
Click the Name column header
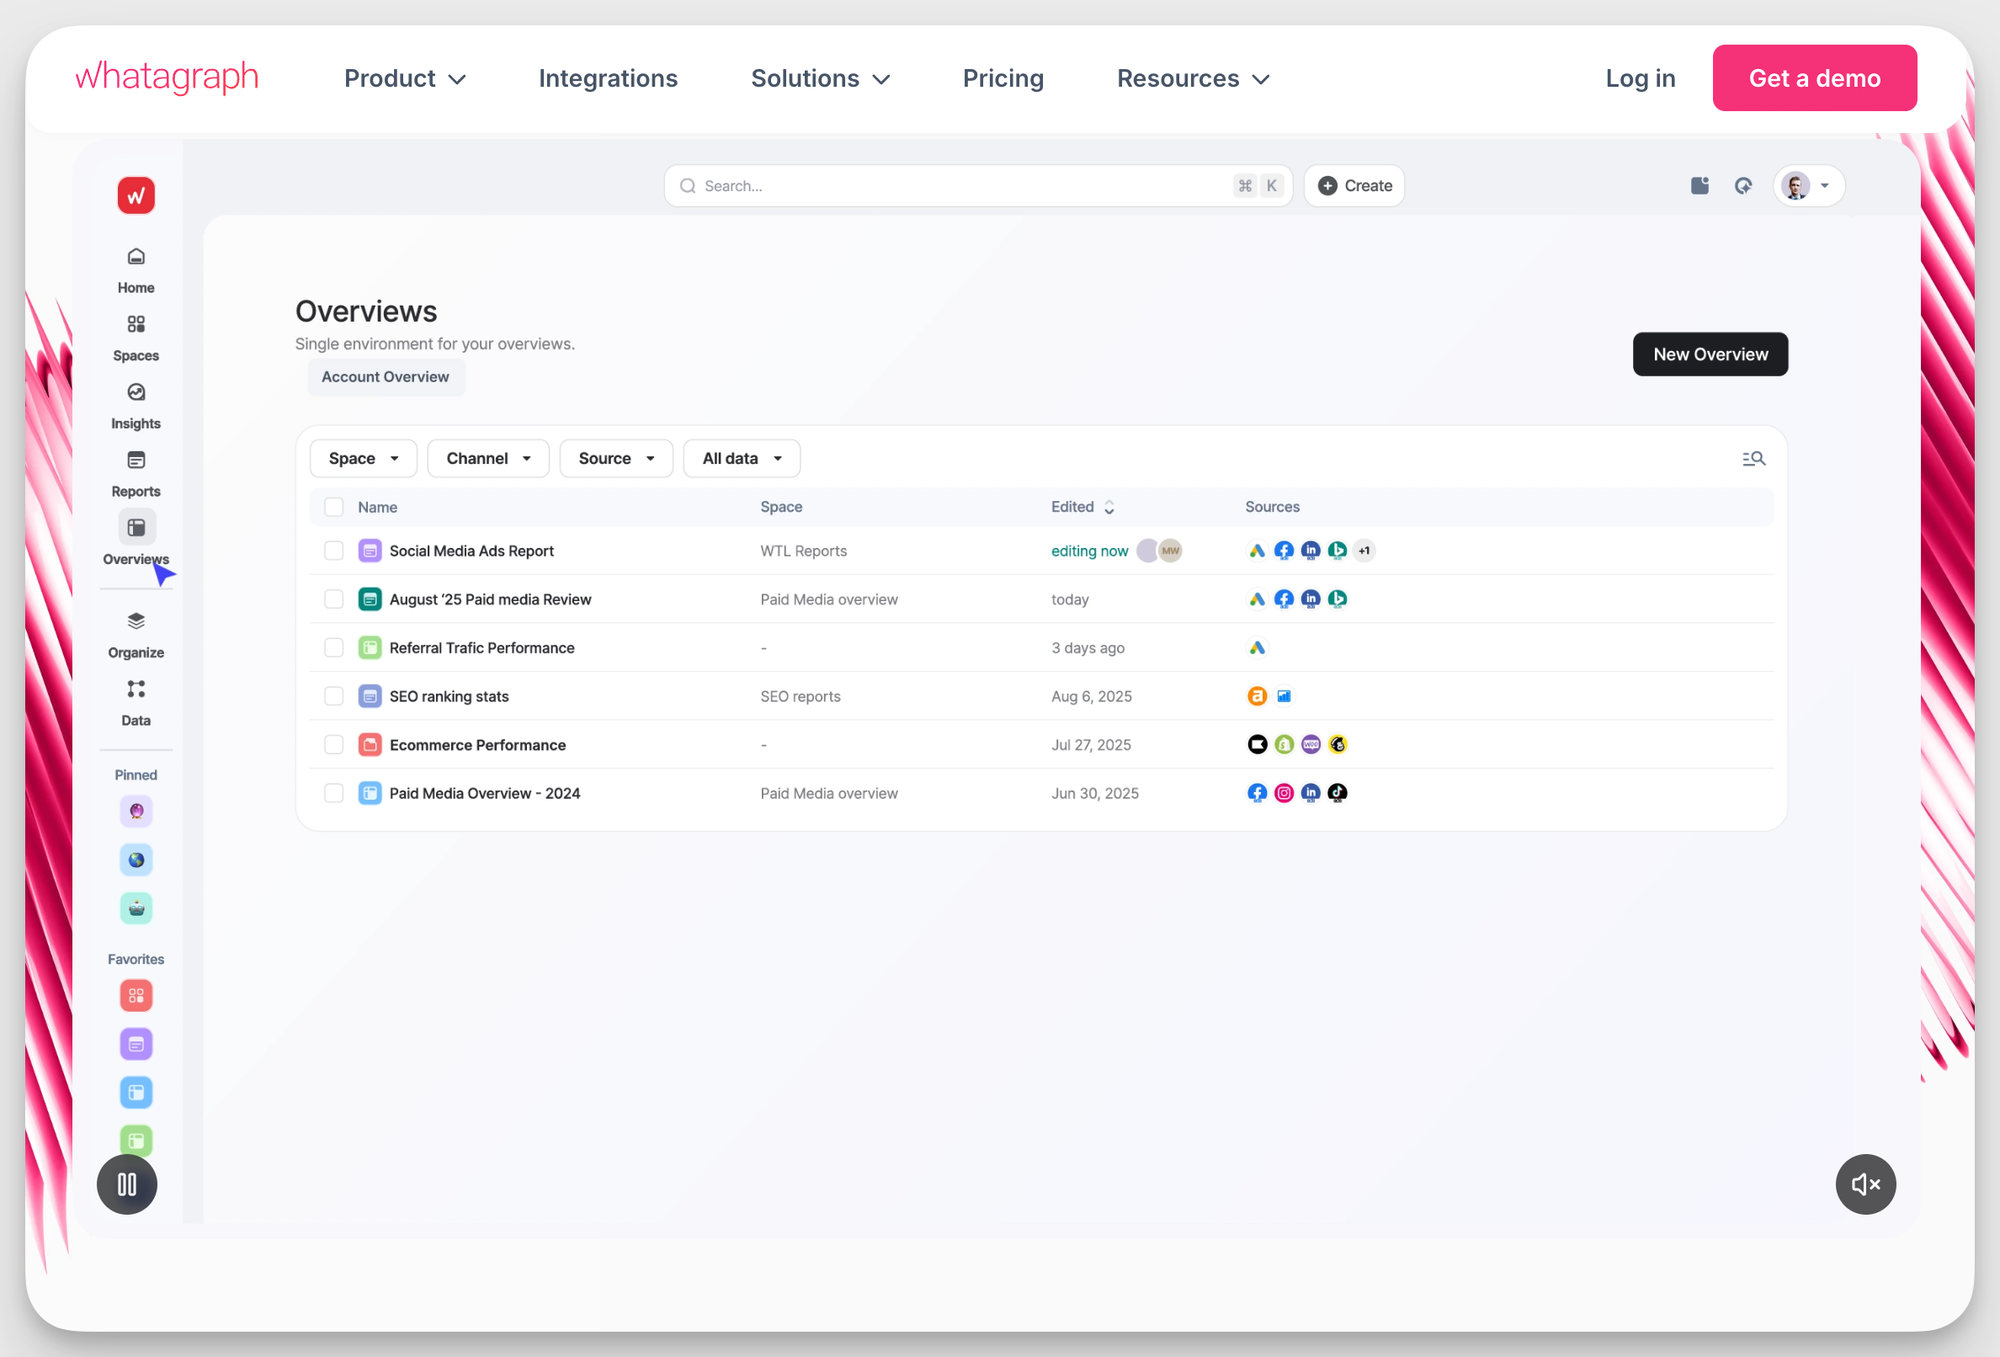377,507
